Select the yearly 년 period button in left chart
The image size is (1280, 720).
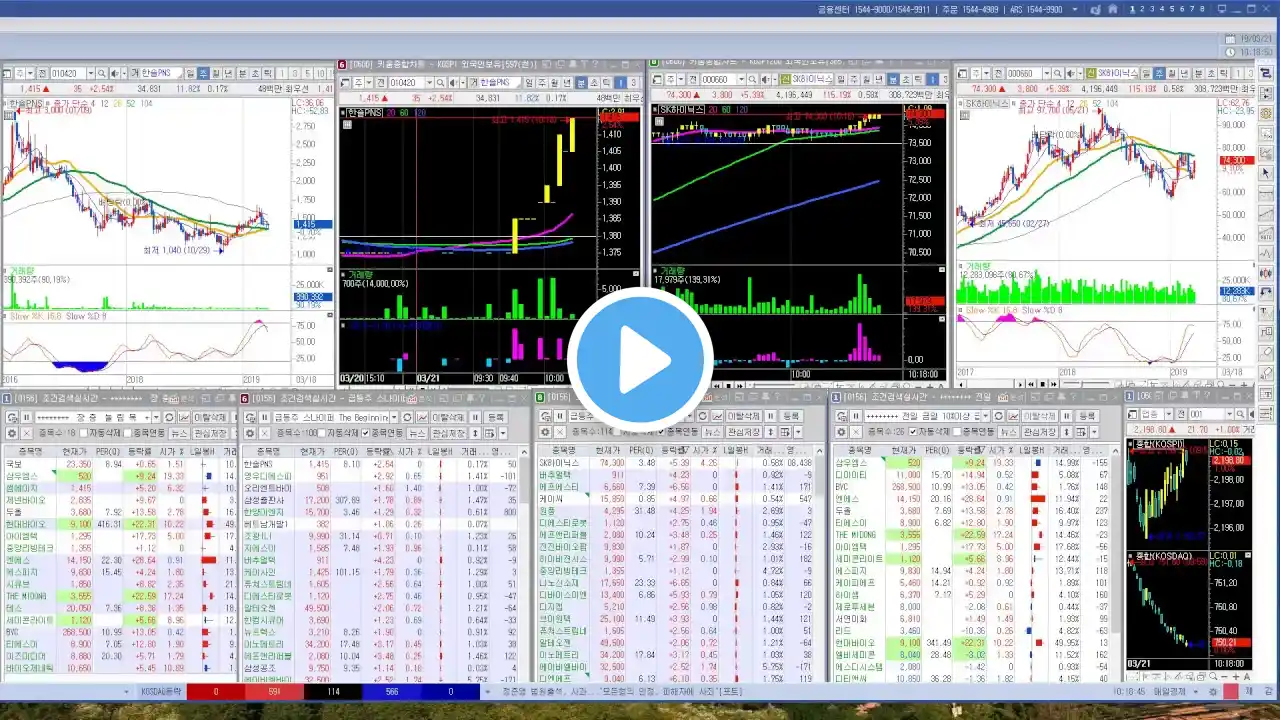coord(228,73)
